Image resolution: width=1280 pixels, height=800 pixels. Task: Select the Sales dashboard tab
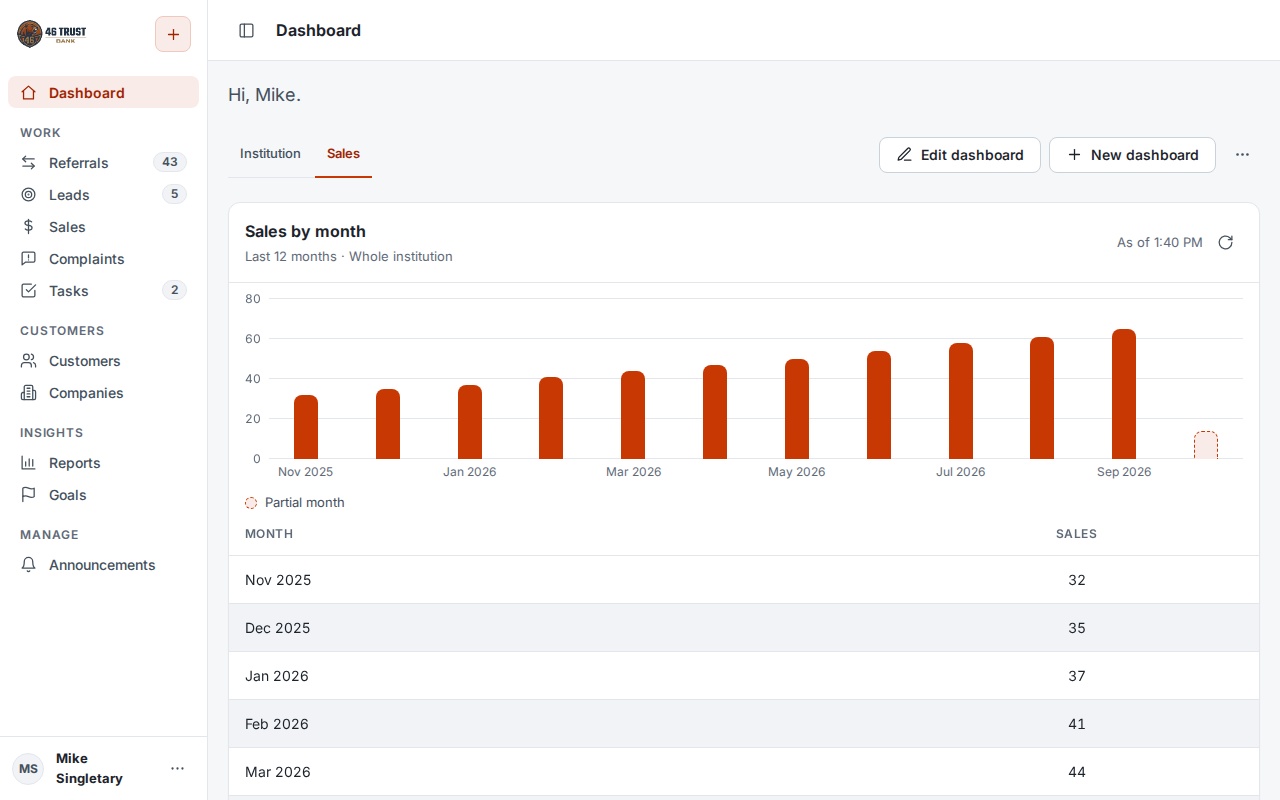pyautogui.click(x=343, y=154)
